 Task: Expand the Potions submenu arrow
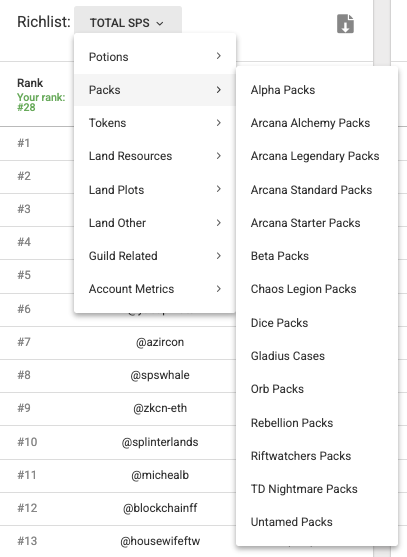(218, 56)
